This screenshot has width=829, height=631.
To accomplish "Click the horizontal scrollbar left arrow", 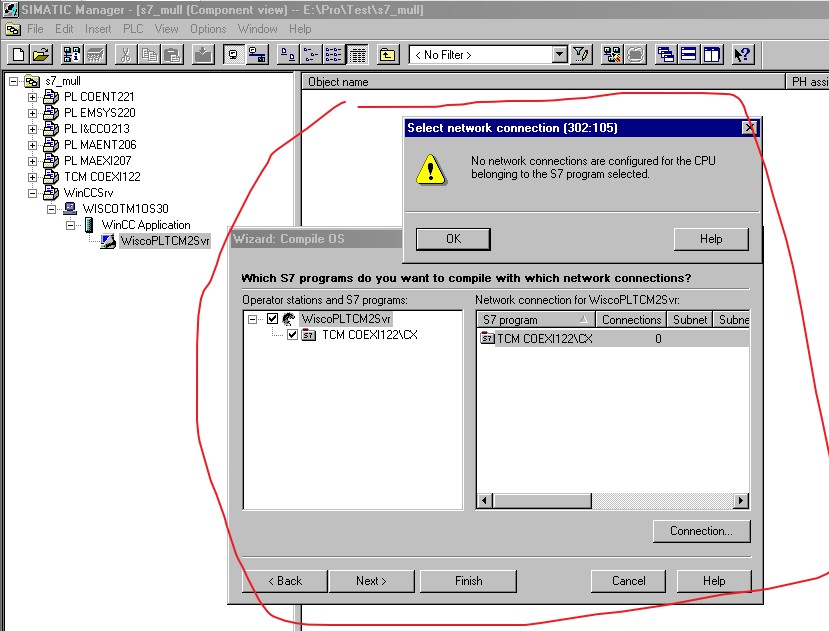I will [x=485, y=500].
